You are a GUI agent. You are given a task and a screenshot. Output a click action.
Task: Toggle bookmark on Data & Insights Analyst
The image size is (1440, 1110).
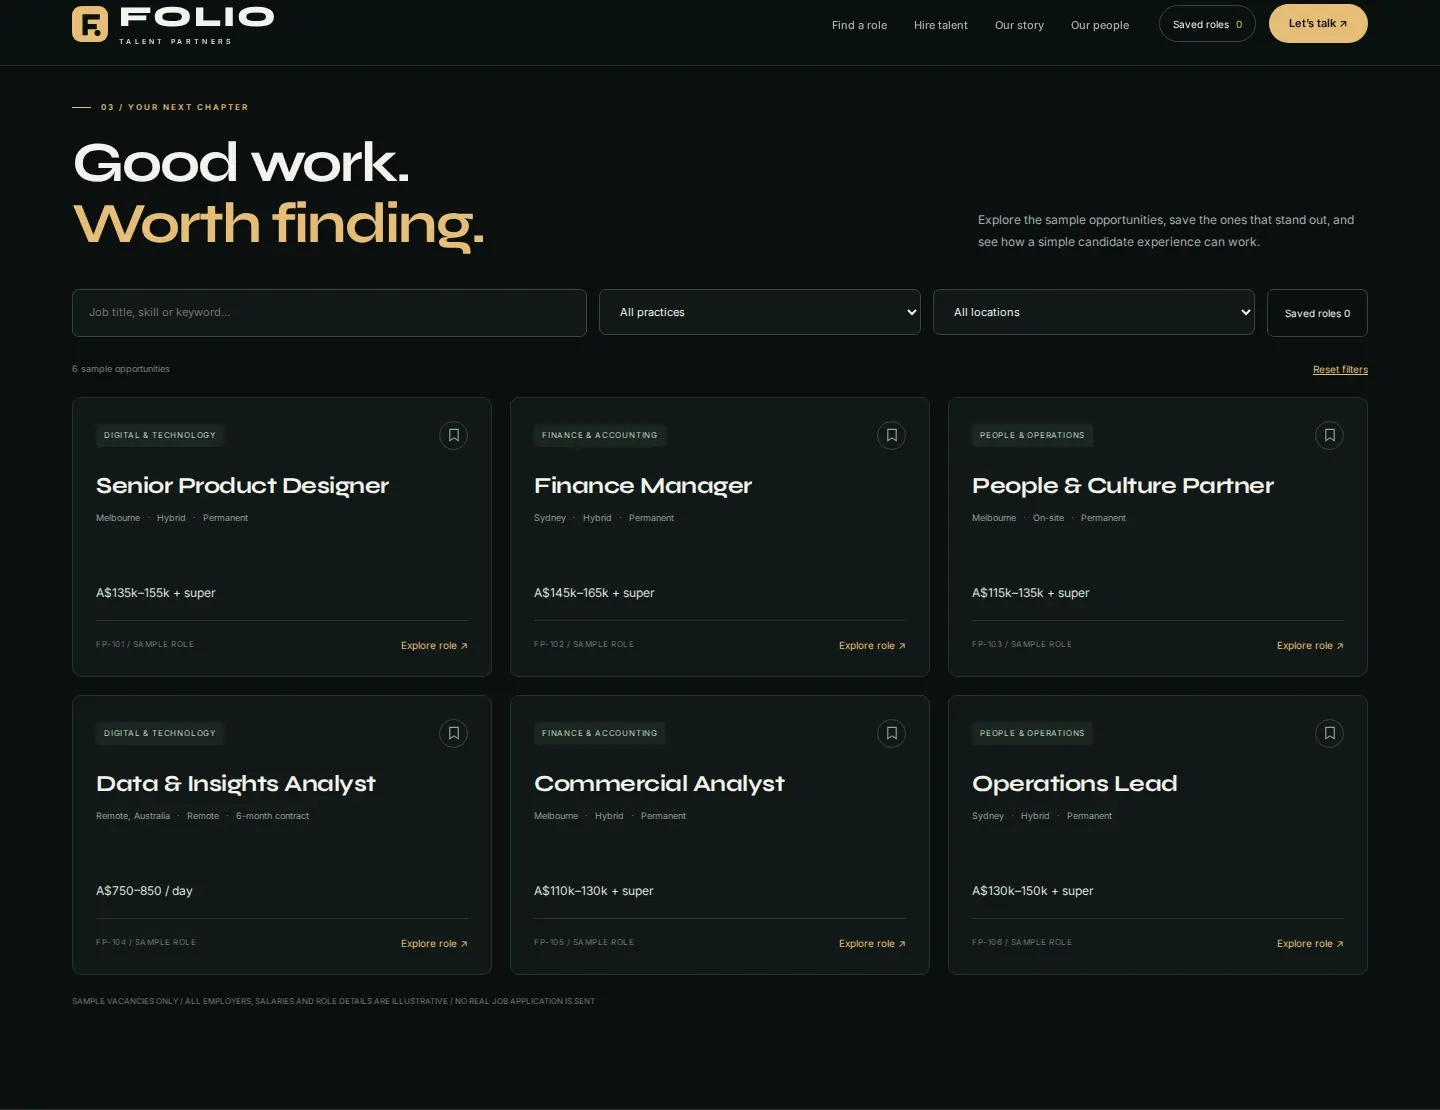(x=454, y=733)
